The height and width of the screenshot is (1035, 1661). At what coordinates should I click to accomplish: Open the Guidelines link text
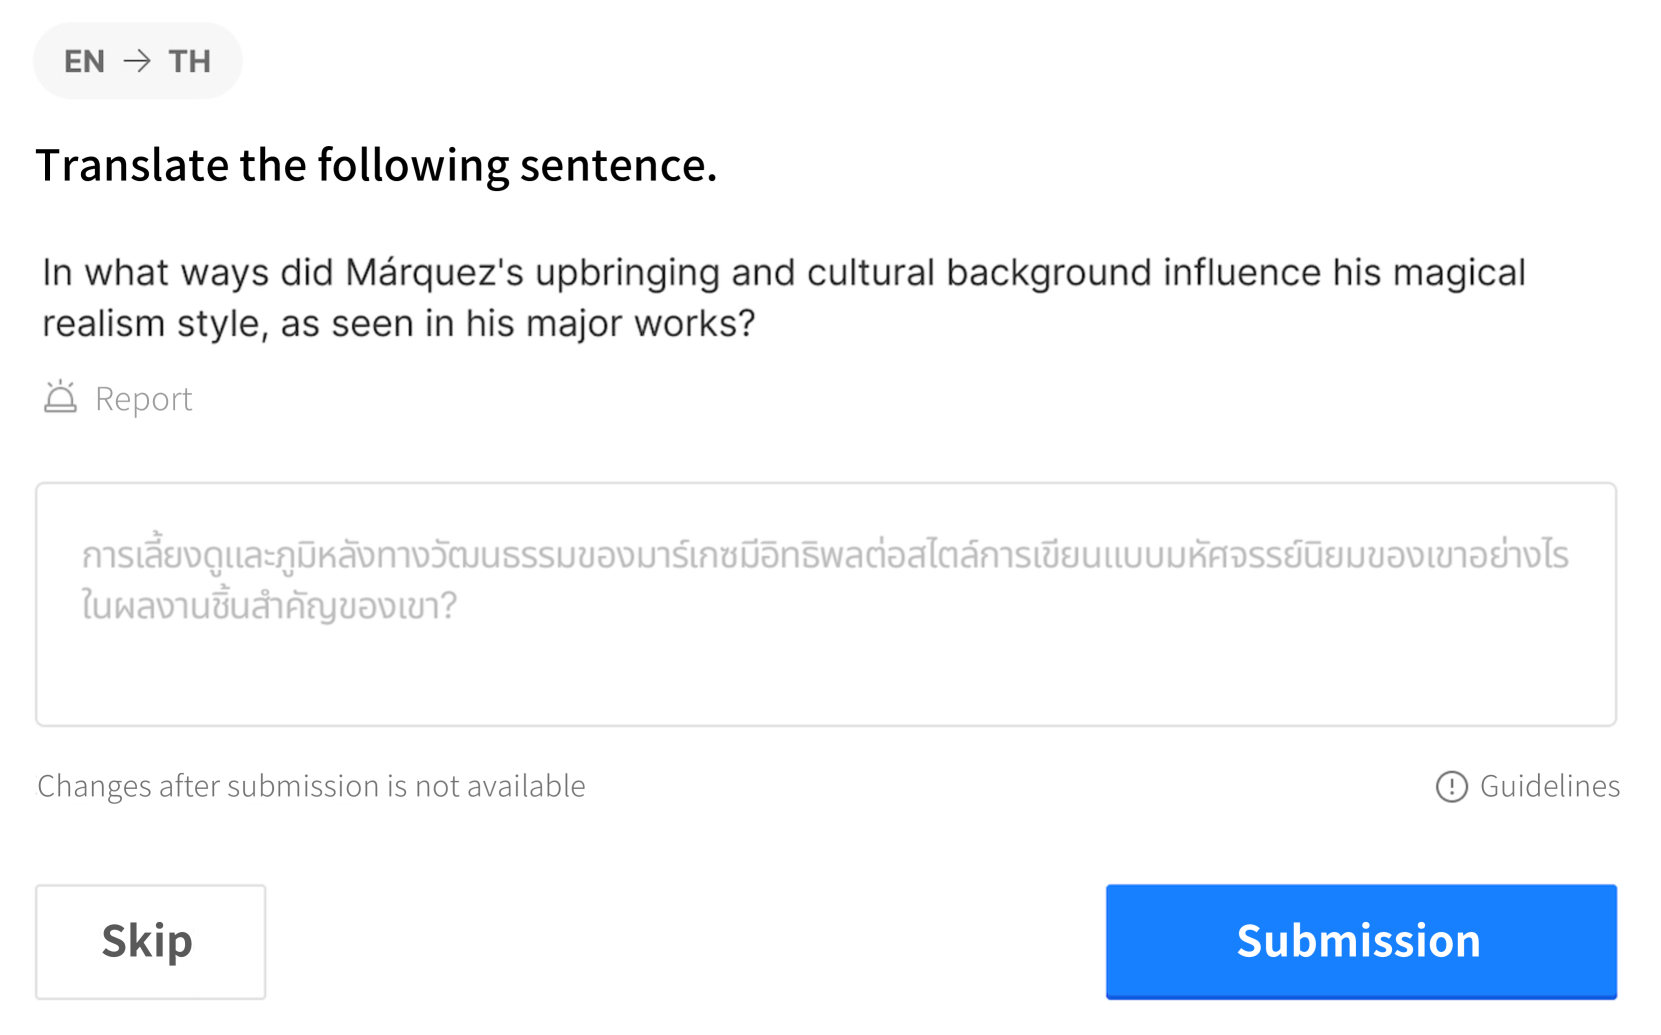pos(1549,786)
